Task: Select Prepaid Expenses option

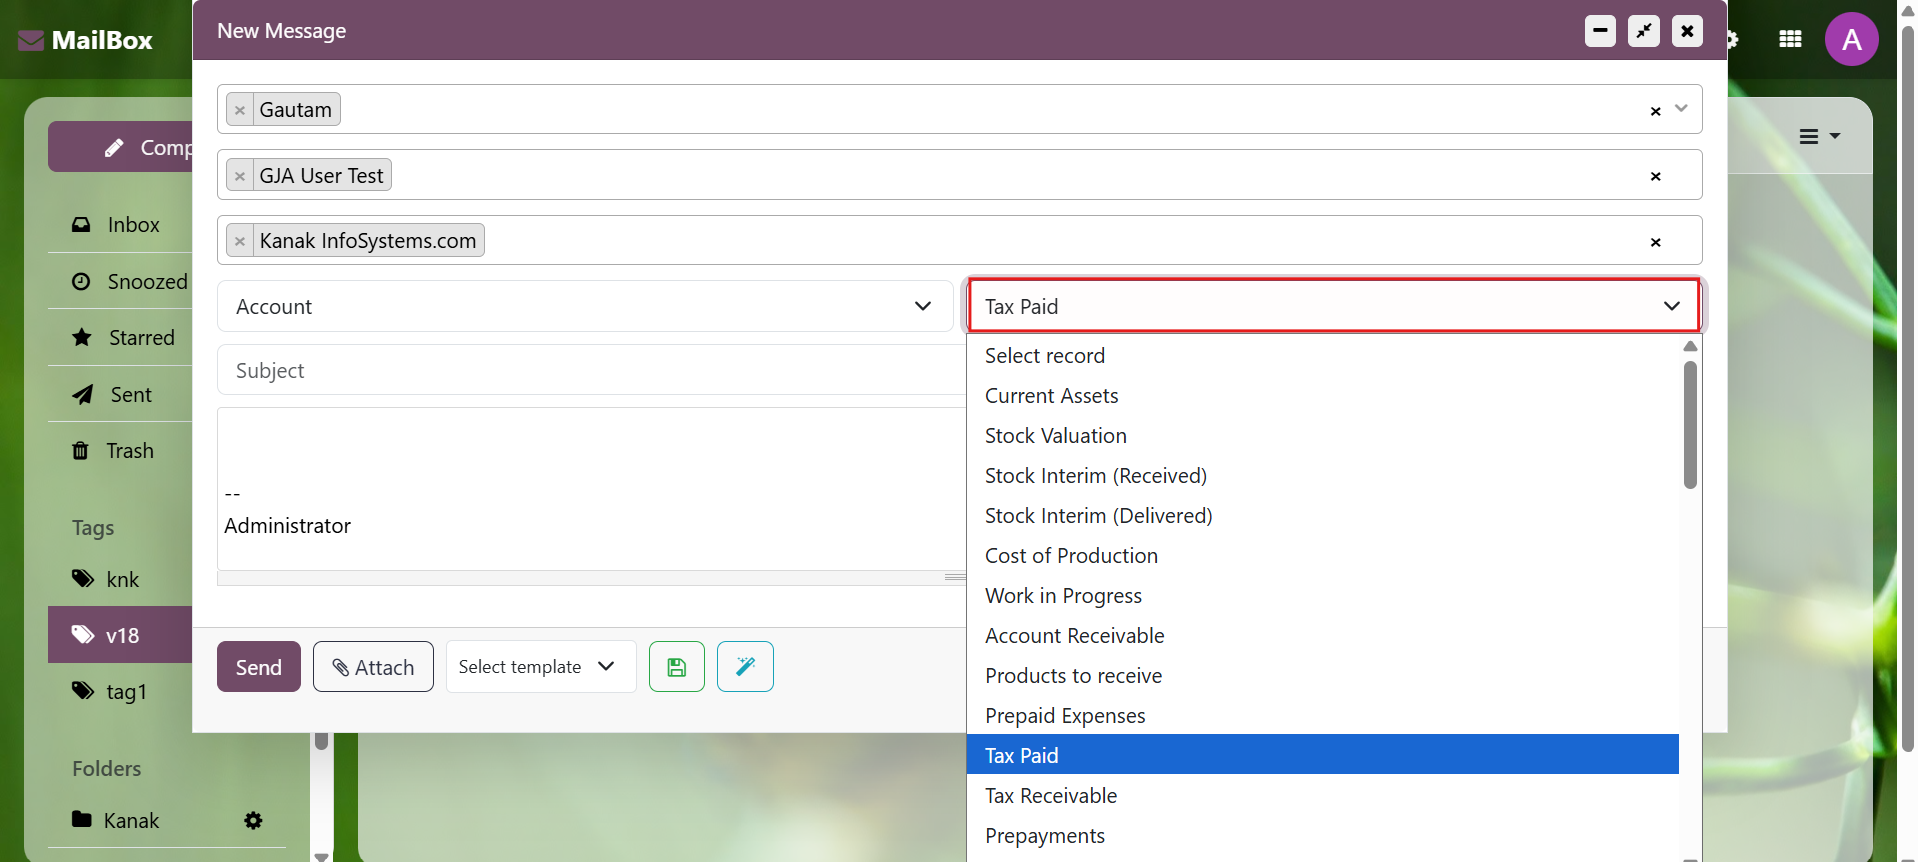Action: click(1323, 716)
